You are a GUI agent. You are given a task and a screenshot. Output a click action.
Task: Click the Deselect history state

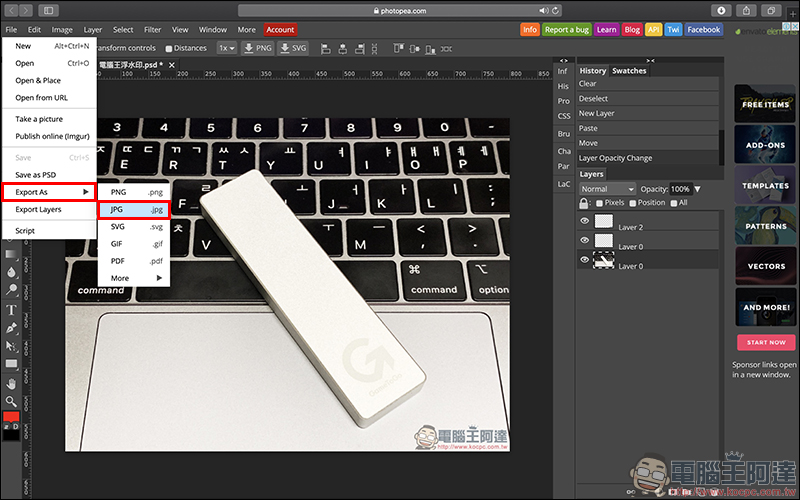[x=647, y=99]
